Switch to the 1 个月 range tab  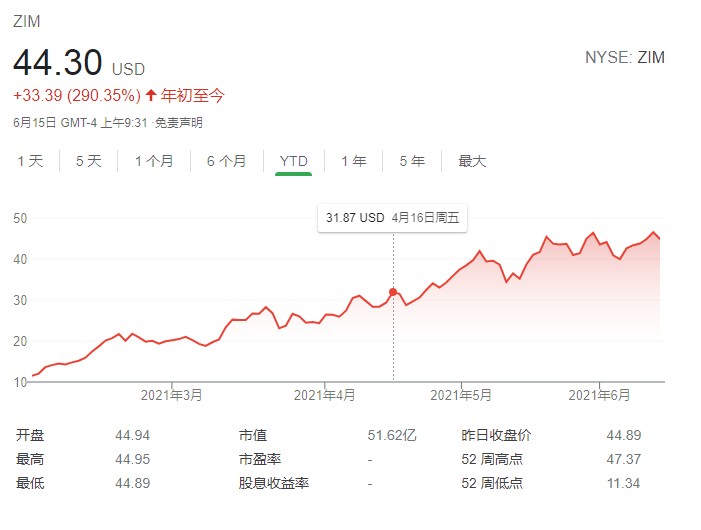point(154,161)
